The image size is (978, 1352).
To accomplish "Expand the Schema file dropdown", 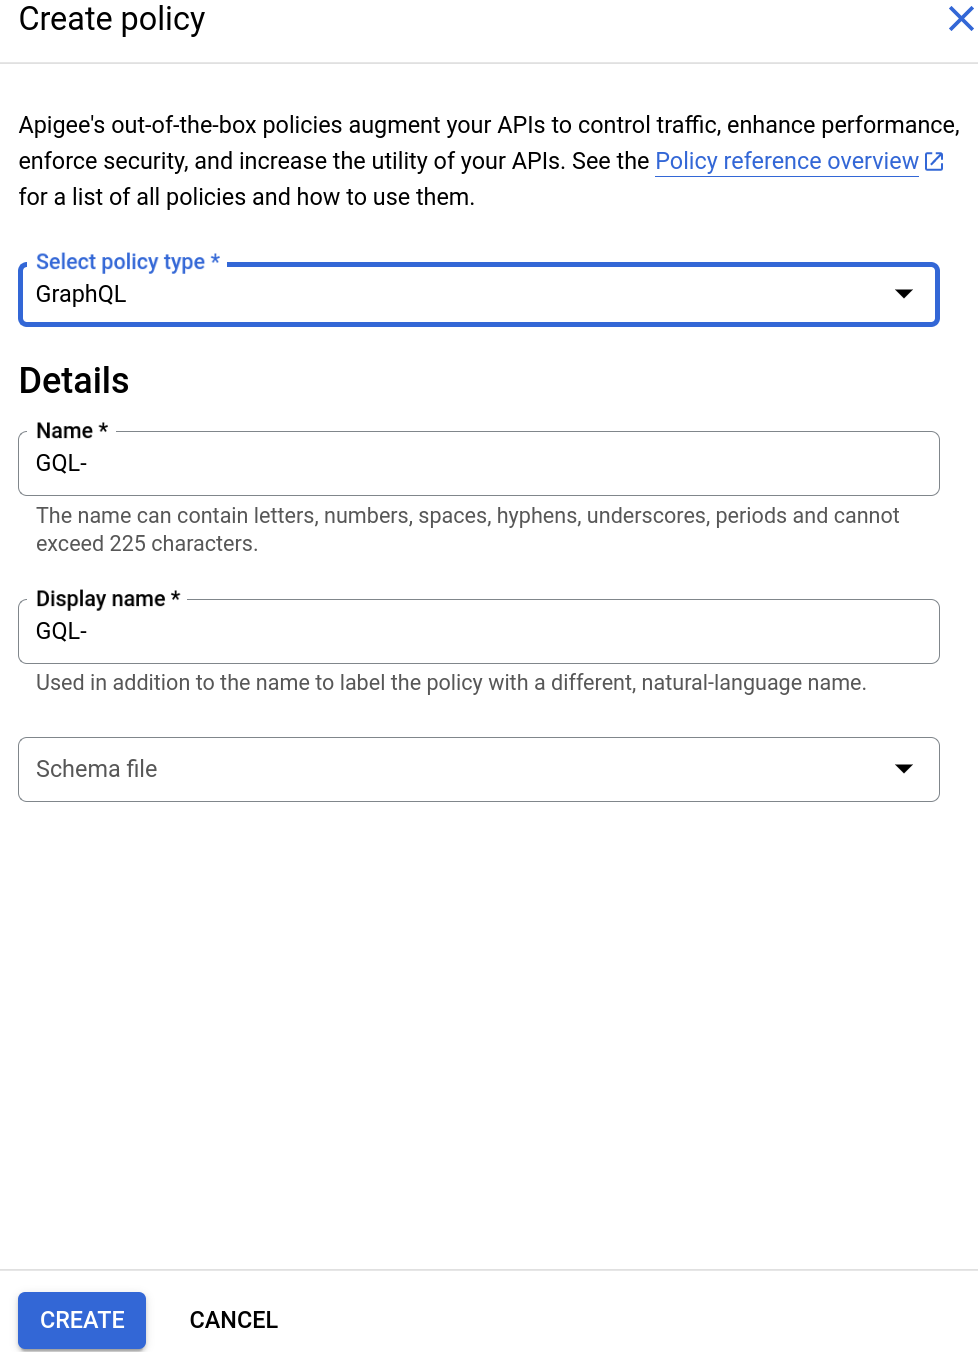I will pos(478,769).
